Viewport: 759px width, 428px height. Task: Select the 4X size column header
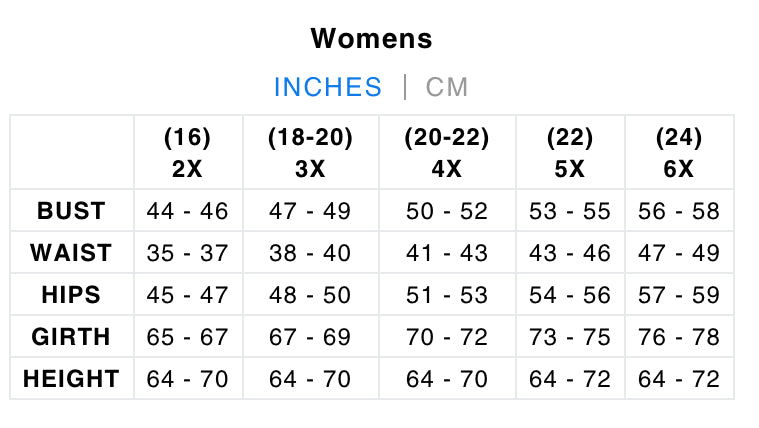click(x=446, y=153)
